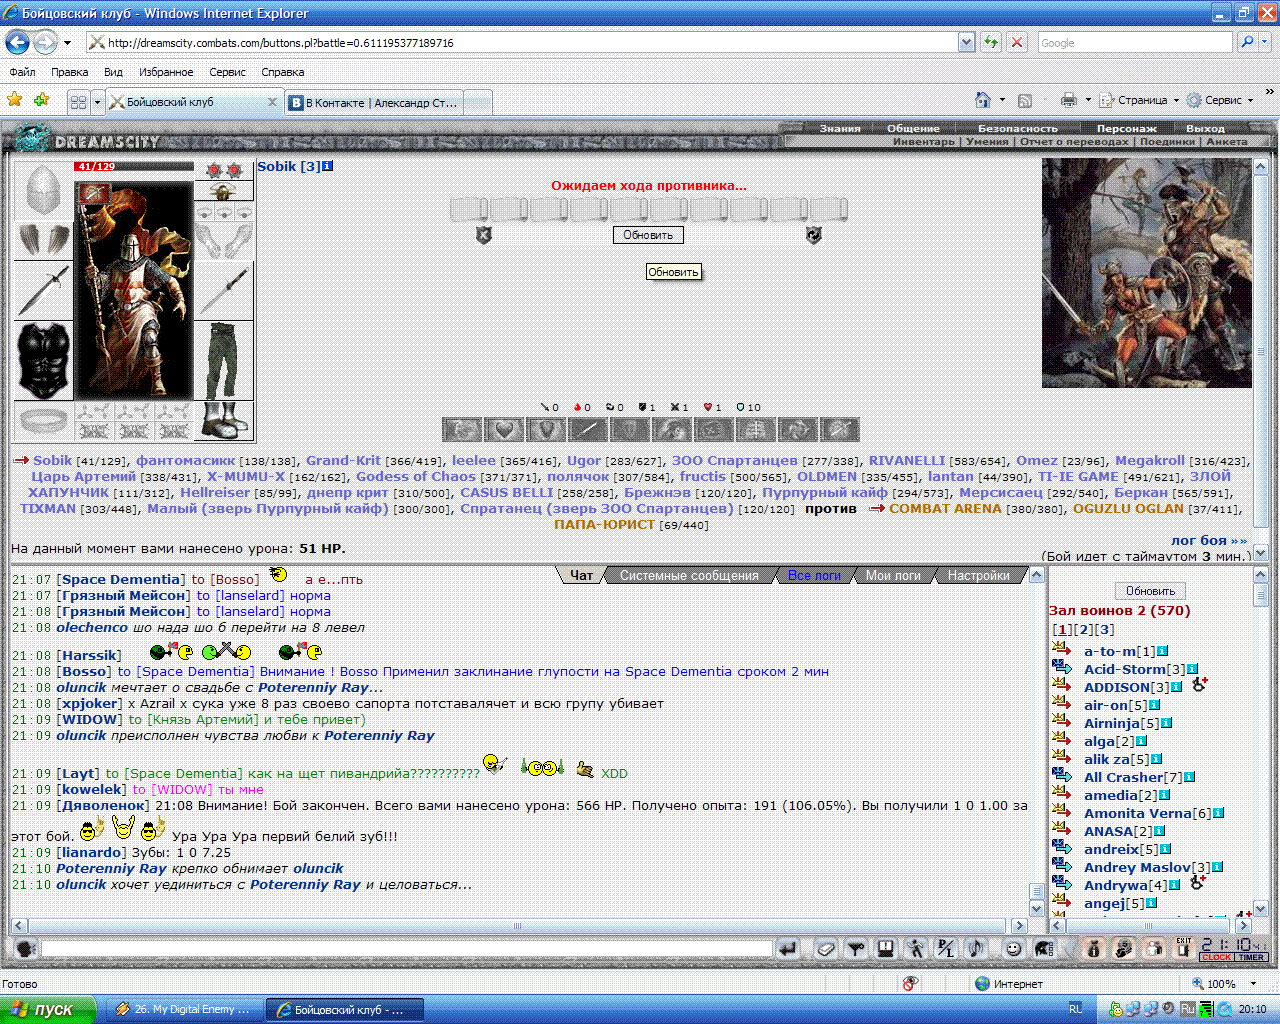Select the black chest armor slot

[x=44, y=360]
